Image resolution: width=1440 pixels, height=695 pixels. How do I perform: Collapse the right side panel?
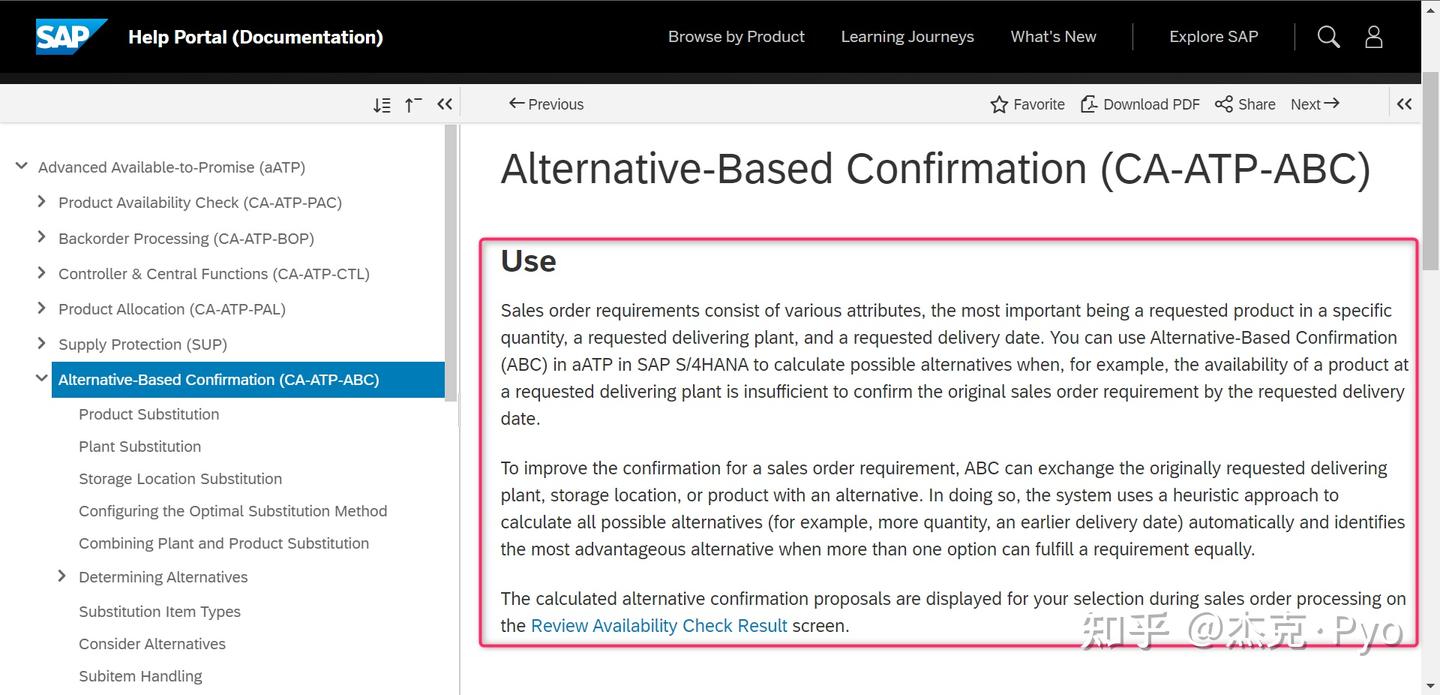(x=1404, y=104)
